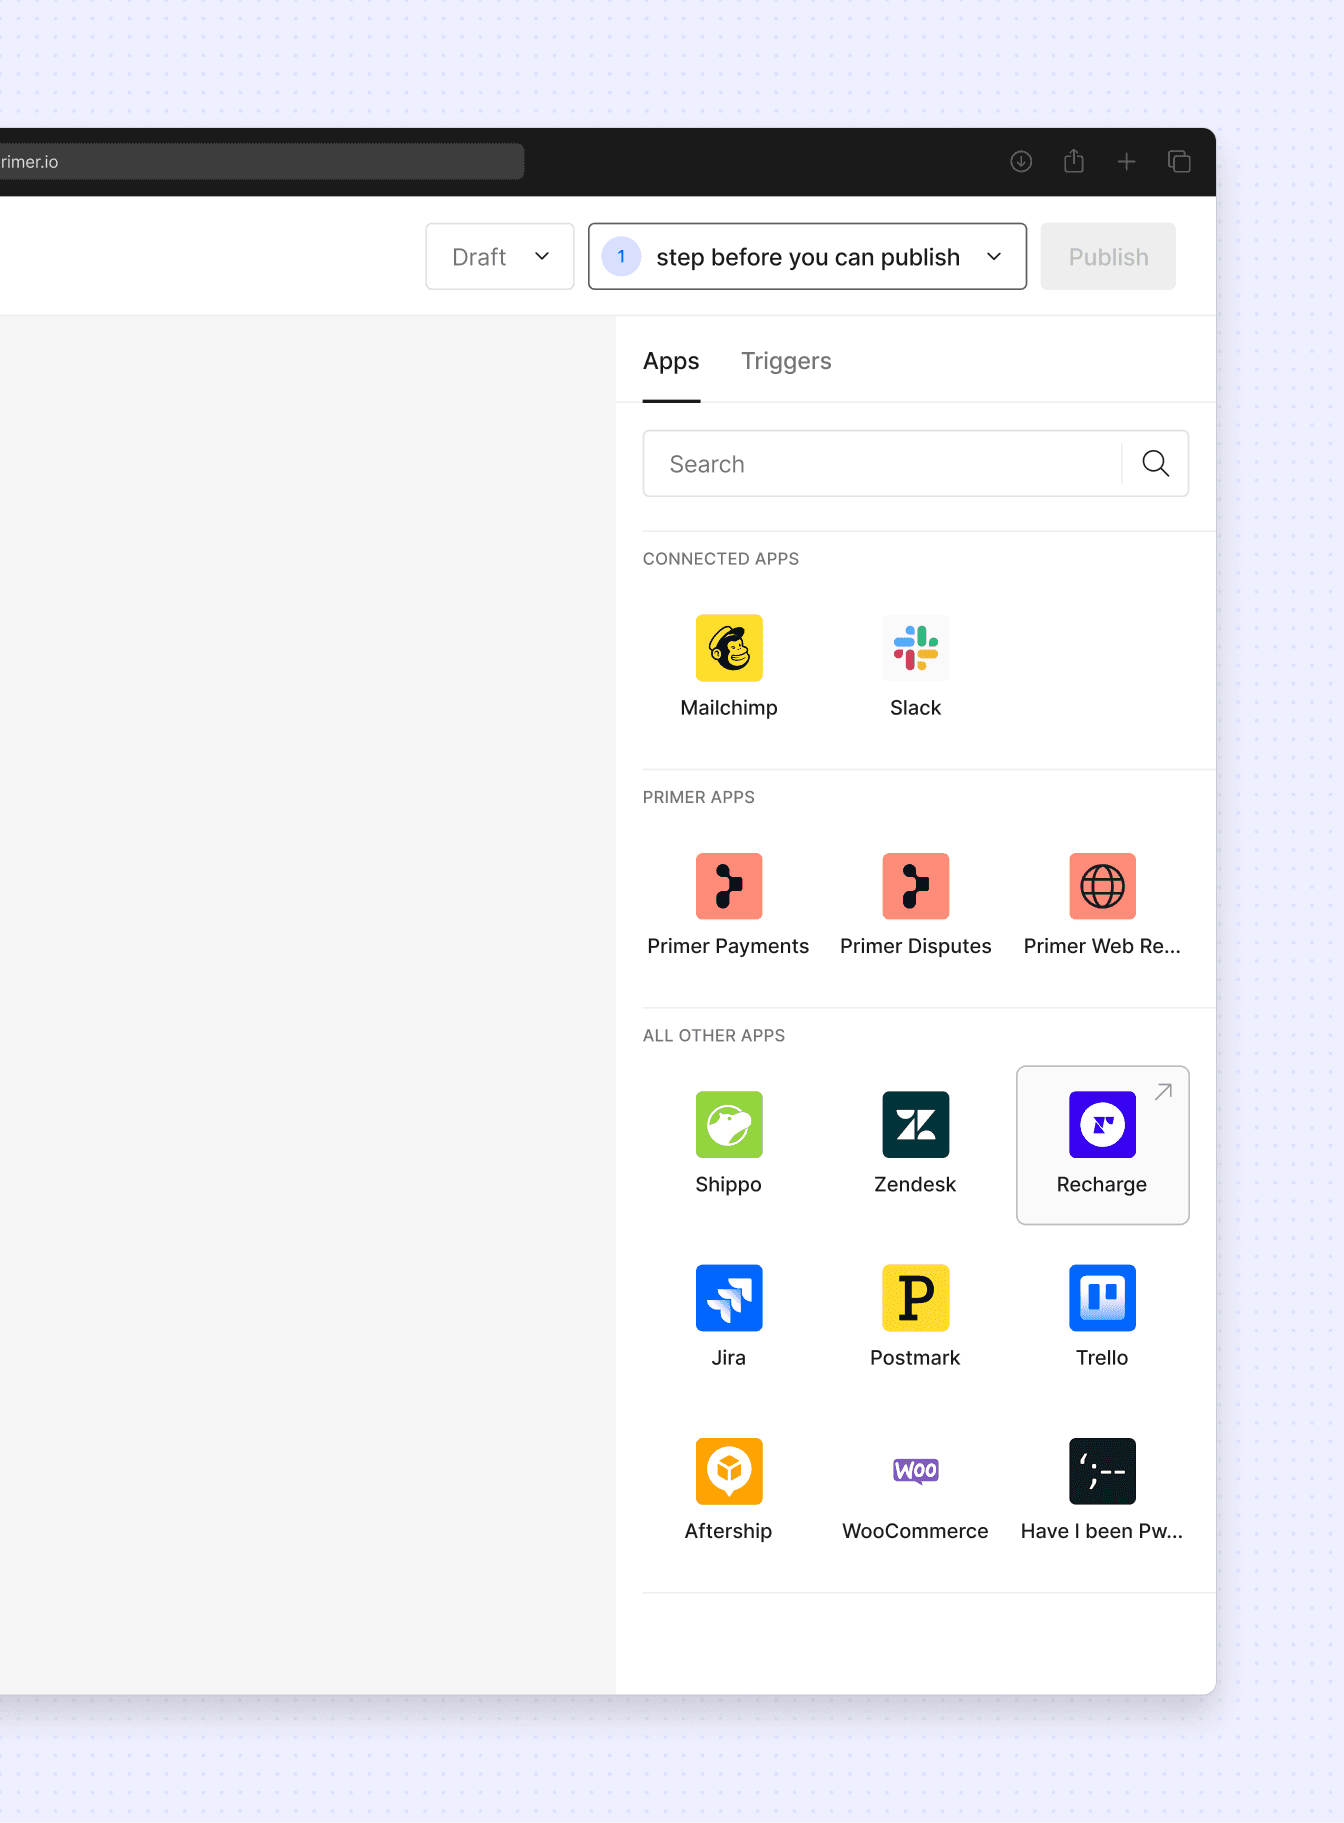Open the Primer Payments app icon
The height and width of the screenshot is (1823, 1344).
point(729,886)
